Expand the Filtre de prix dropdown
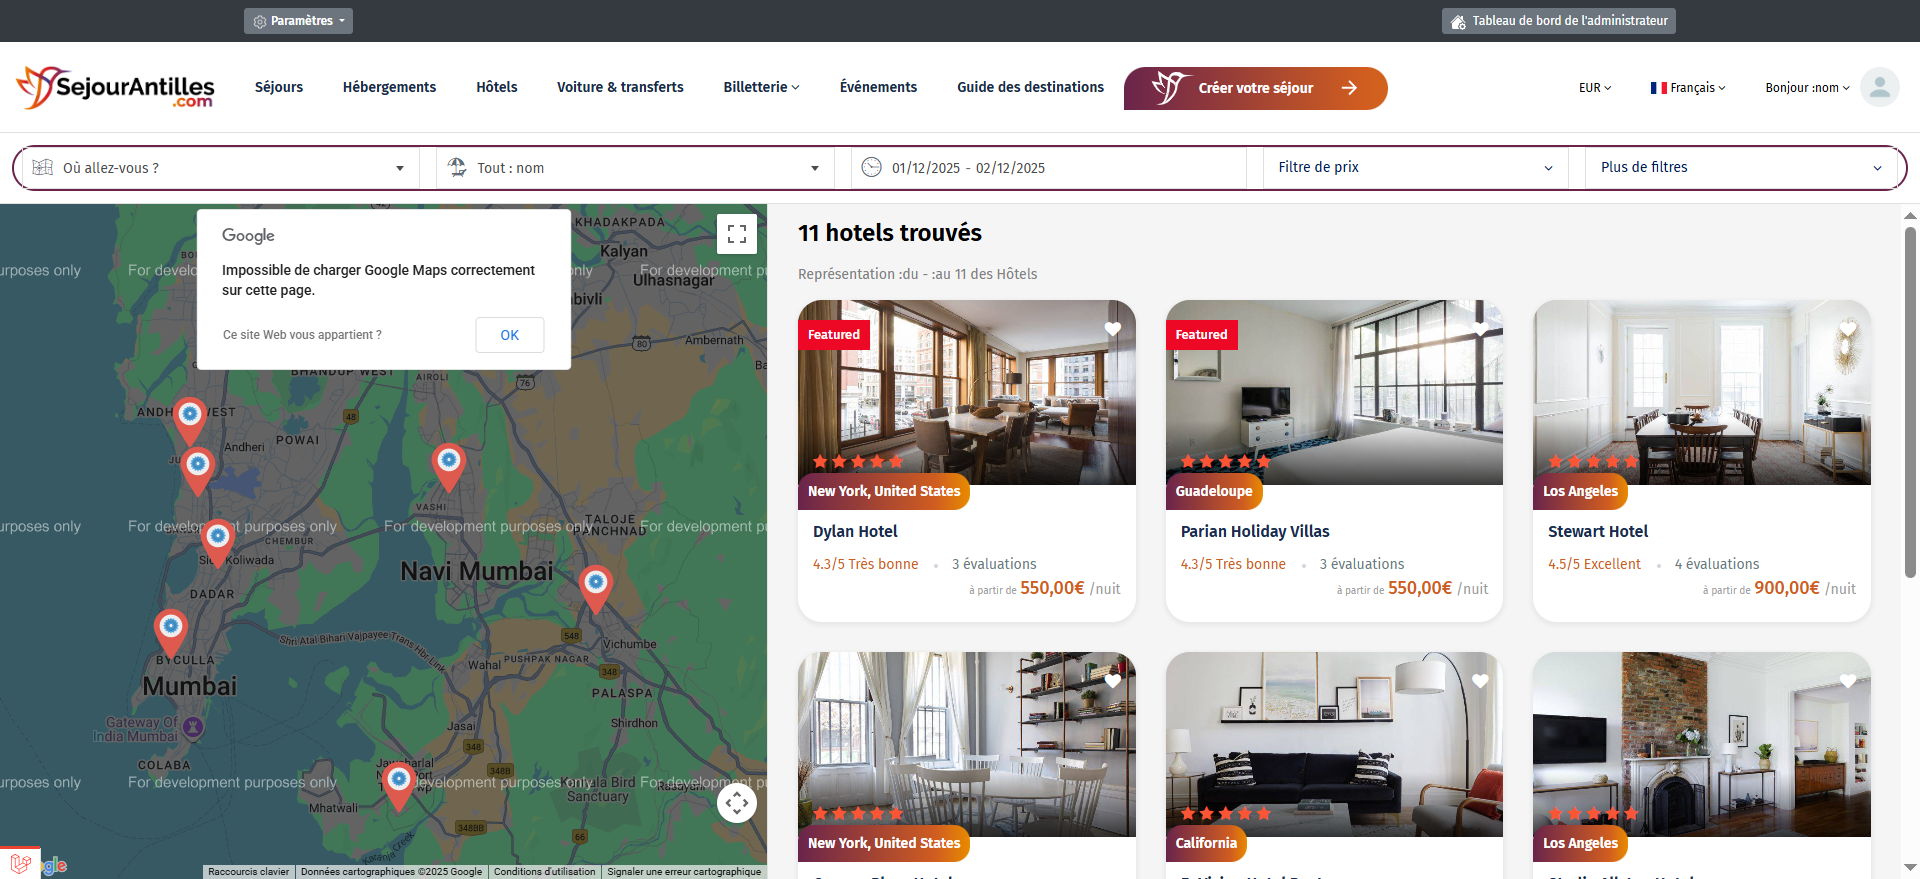This screenshot has width=1920, height=879. point(1415,167)
